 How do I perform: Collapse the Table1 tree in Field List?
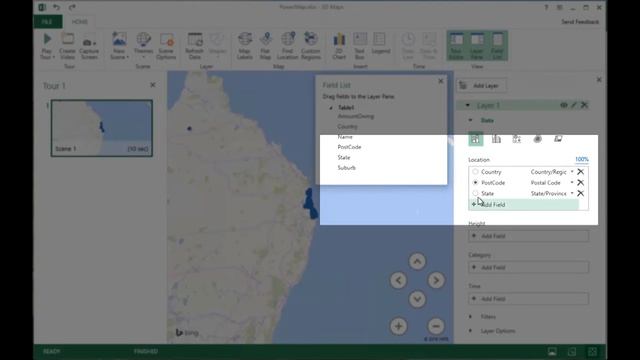[x=331, y=108]
